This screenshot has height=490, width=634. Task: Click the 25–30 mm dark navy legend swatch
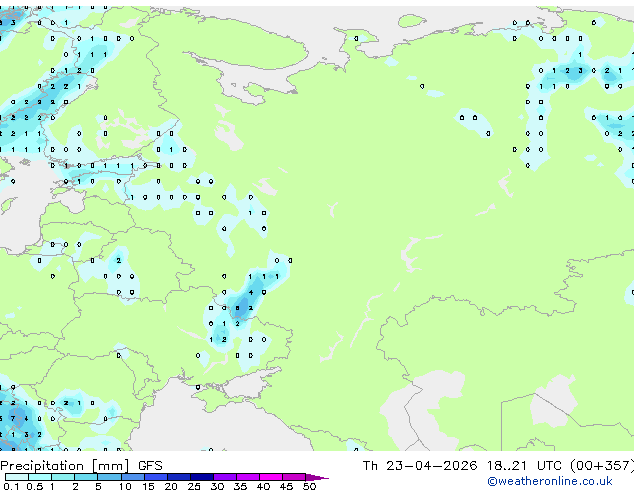coord(202,477)
